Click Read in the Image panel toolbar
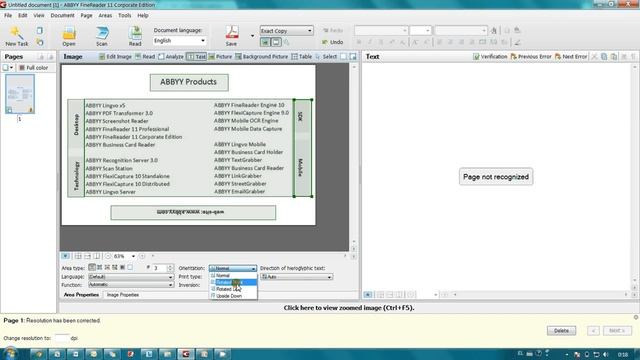This screenshot has height=360, width=640. (145, 57)
